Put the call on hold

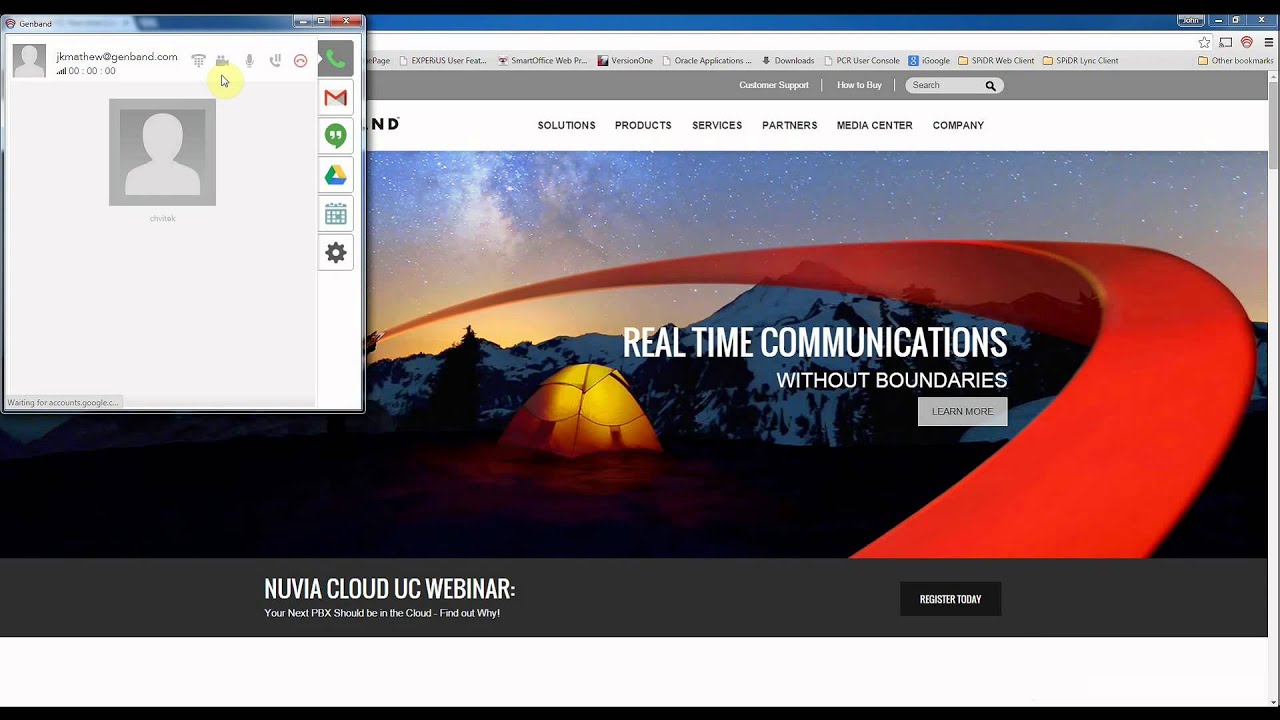(x=275, y=61)
